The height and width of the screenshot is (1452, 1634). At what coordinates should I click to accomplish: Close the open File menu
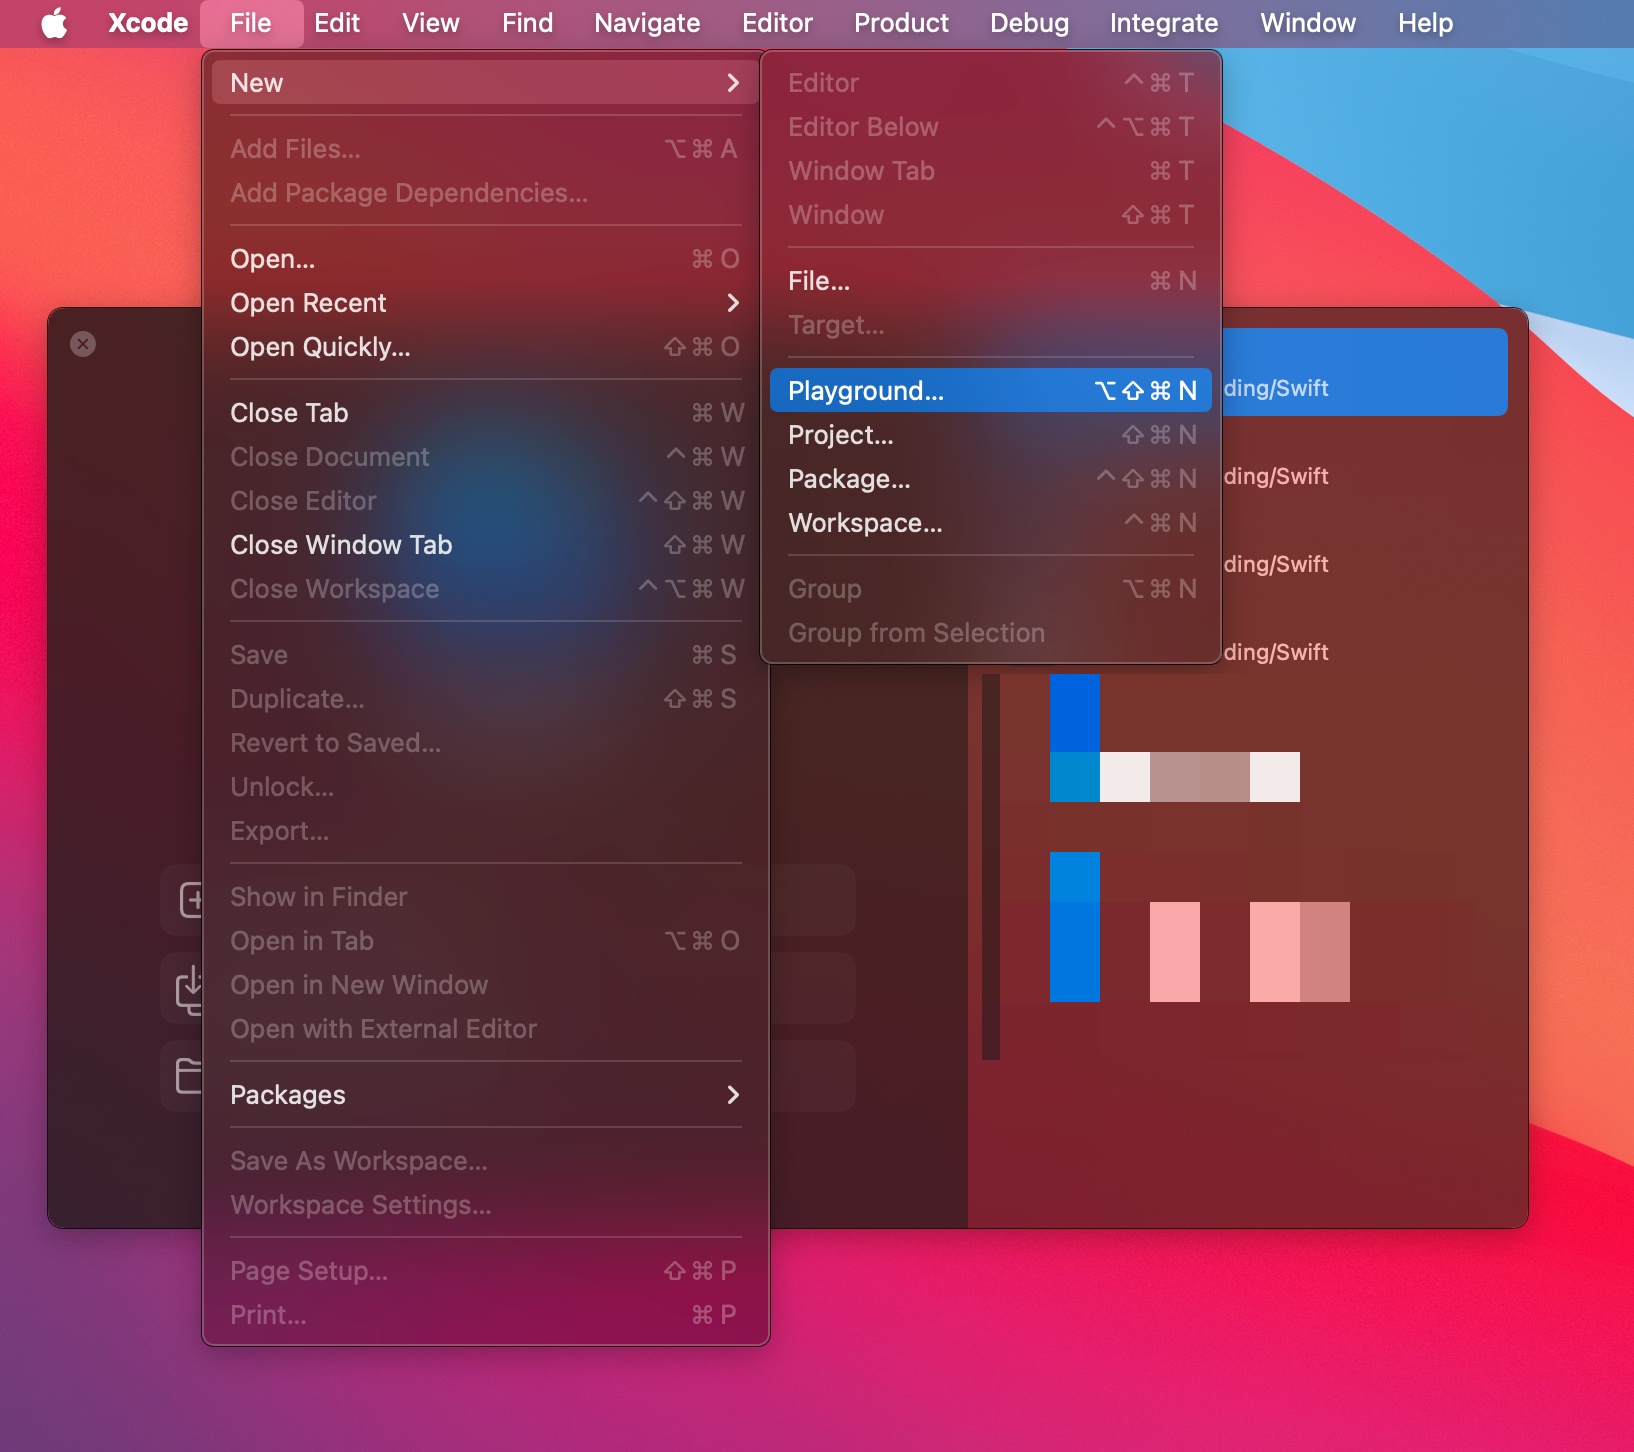pos(251,23)
